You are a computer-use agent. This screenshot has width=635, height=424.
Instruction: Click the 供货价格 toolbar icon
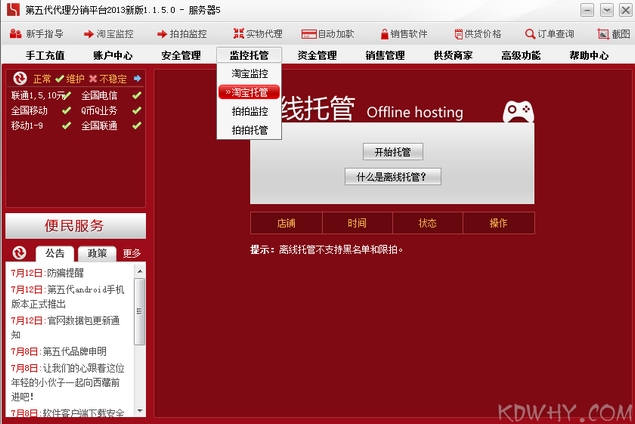pyautogui.click(x=456, y=33)
